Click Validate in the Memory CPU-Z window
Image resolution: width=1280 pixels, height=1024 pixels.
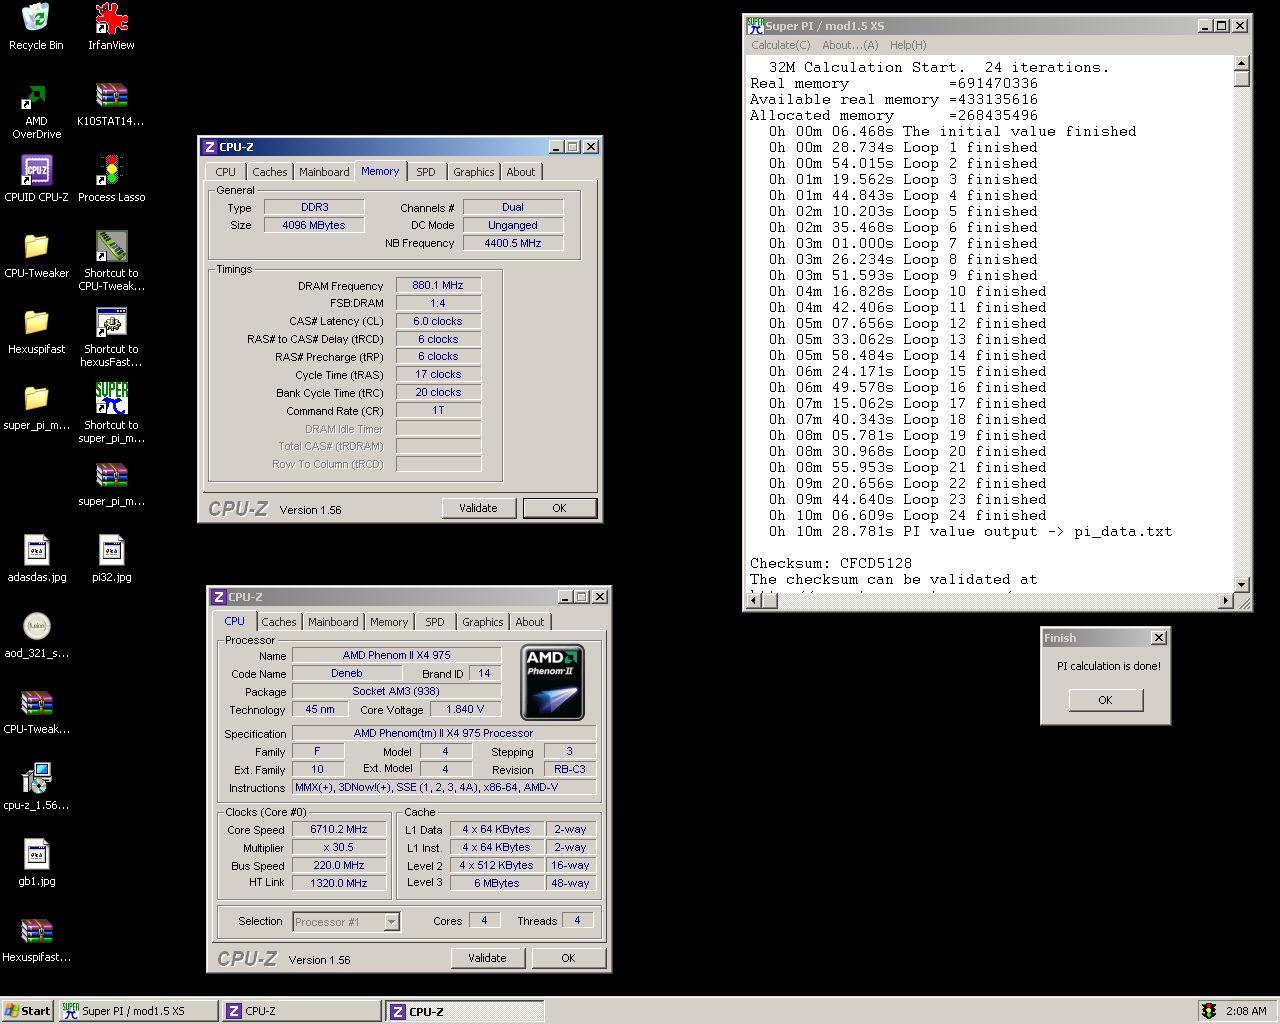pos(478,508)
